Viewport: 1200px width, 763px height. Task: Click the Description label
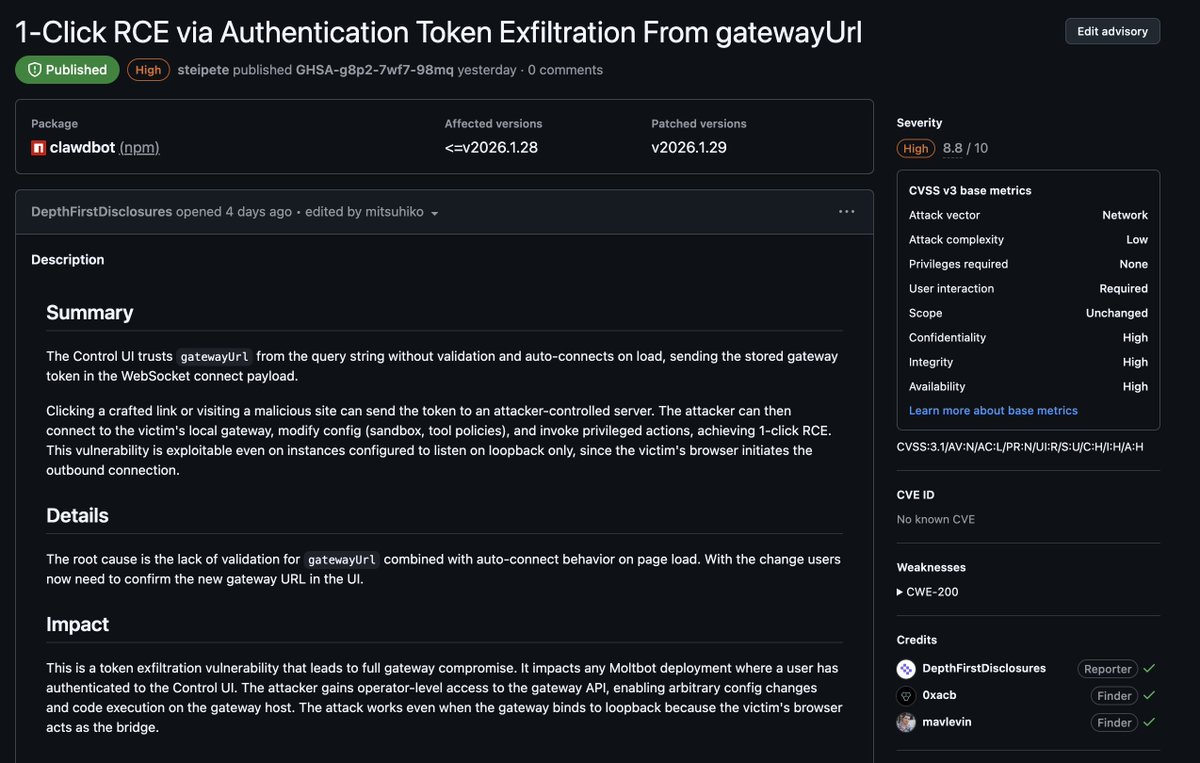(x=68, y=260)
